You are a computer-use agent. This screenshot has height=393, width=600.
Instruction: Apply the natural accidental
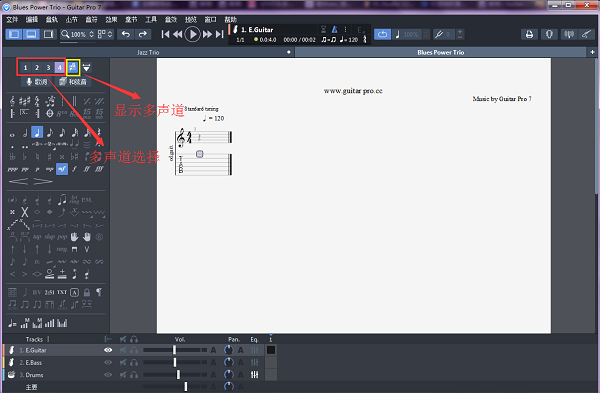pos(37,157)
